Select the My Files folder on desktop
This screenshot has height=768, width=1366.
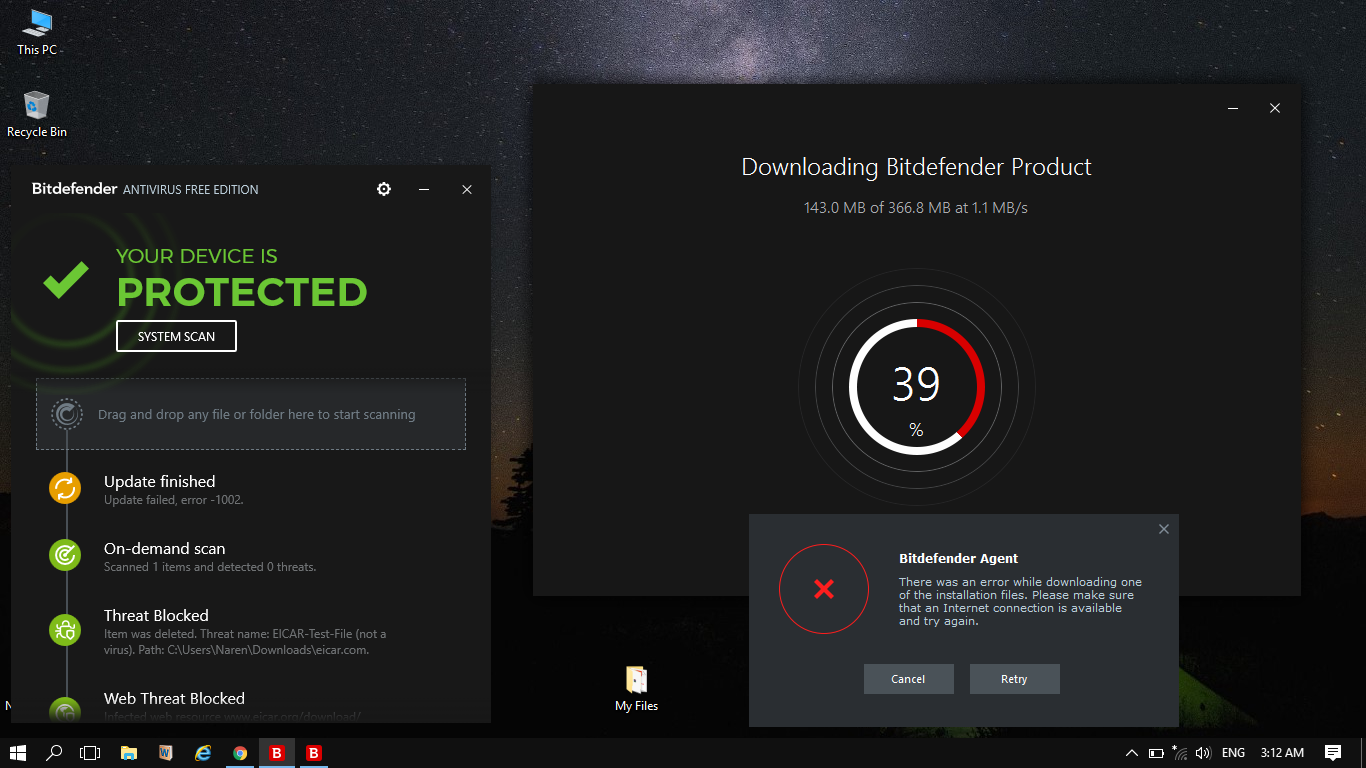point(636,689)
